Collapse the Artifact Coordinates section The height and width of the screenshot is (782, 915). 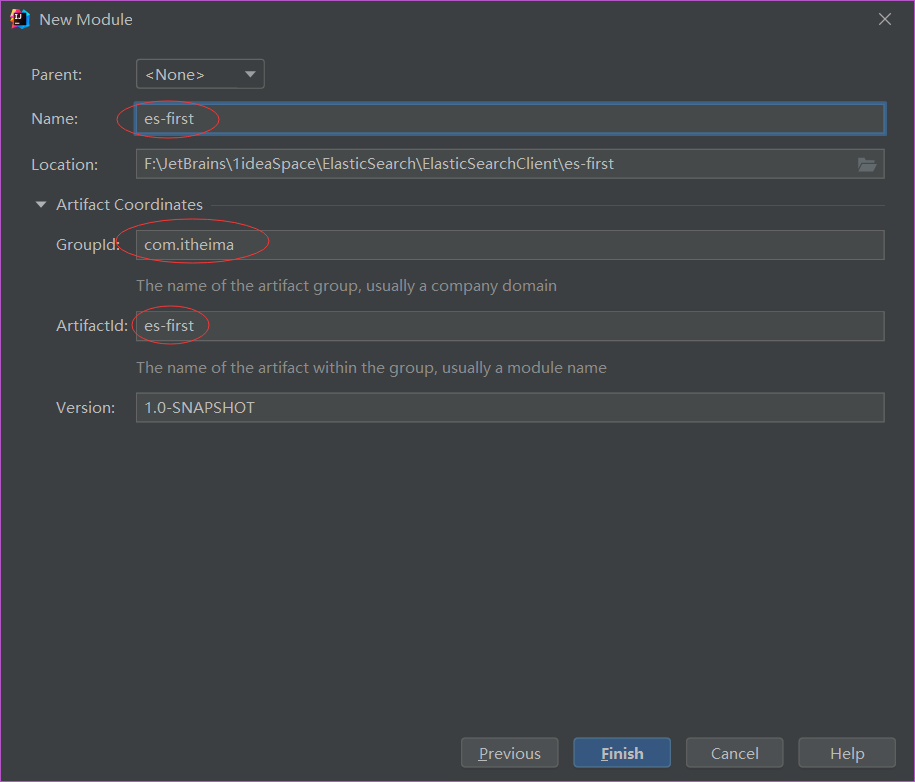point(41,205)
